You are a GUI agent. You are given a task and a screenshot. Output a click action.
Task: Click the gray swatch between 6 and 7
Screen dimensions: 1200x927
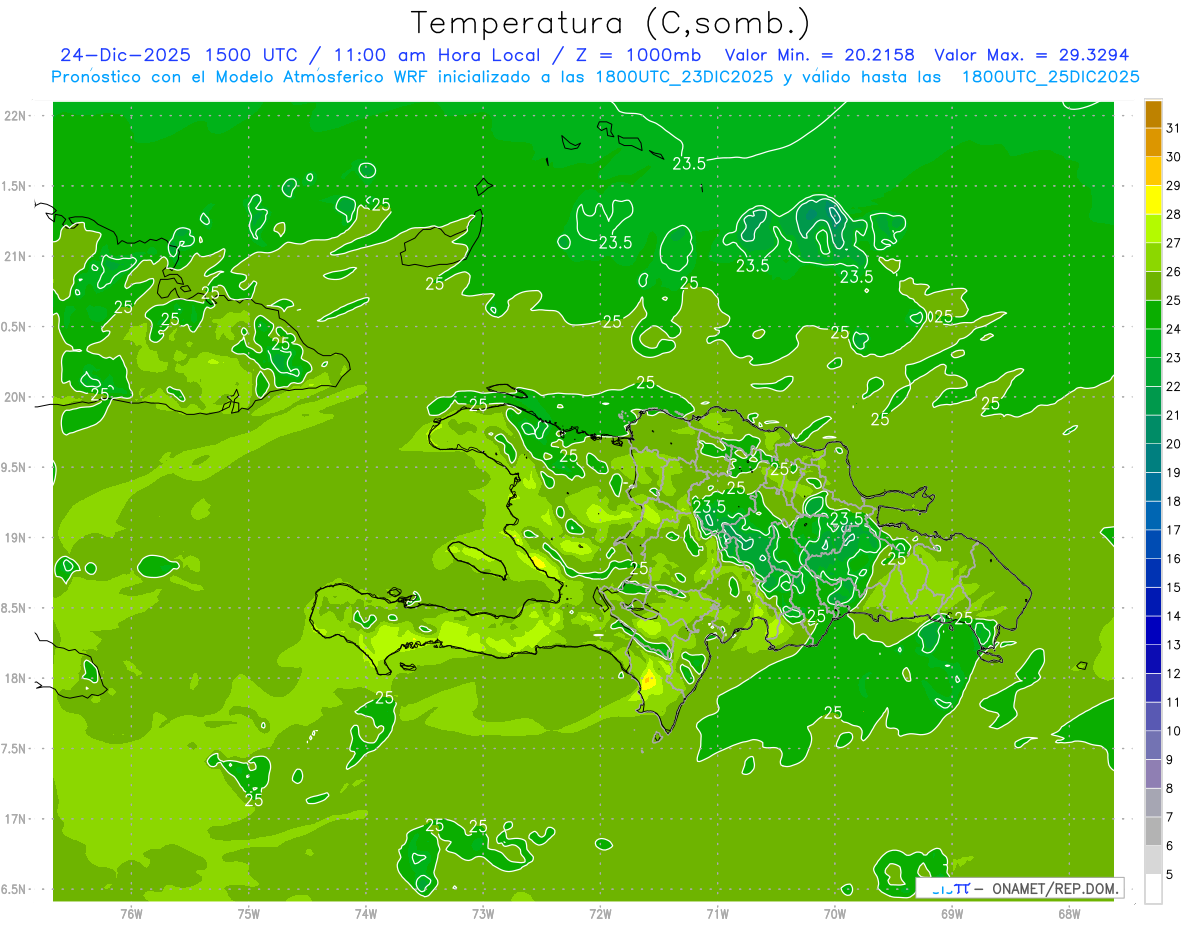click(x=1153, y=831)
